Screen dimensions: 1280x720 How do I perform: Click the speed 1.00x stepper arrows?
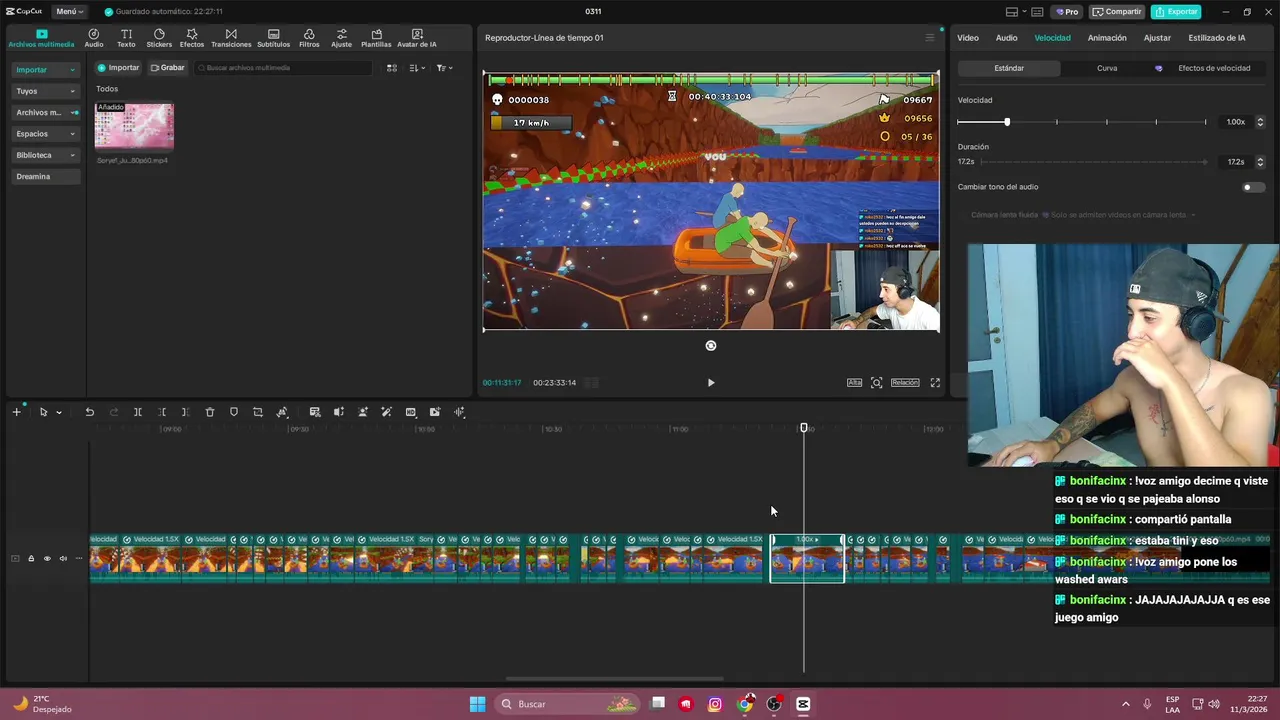[1260, 122]
